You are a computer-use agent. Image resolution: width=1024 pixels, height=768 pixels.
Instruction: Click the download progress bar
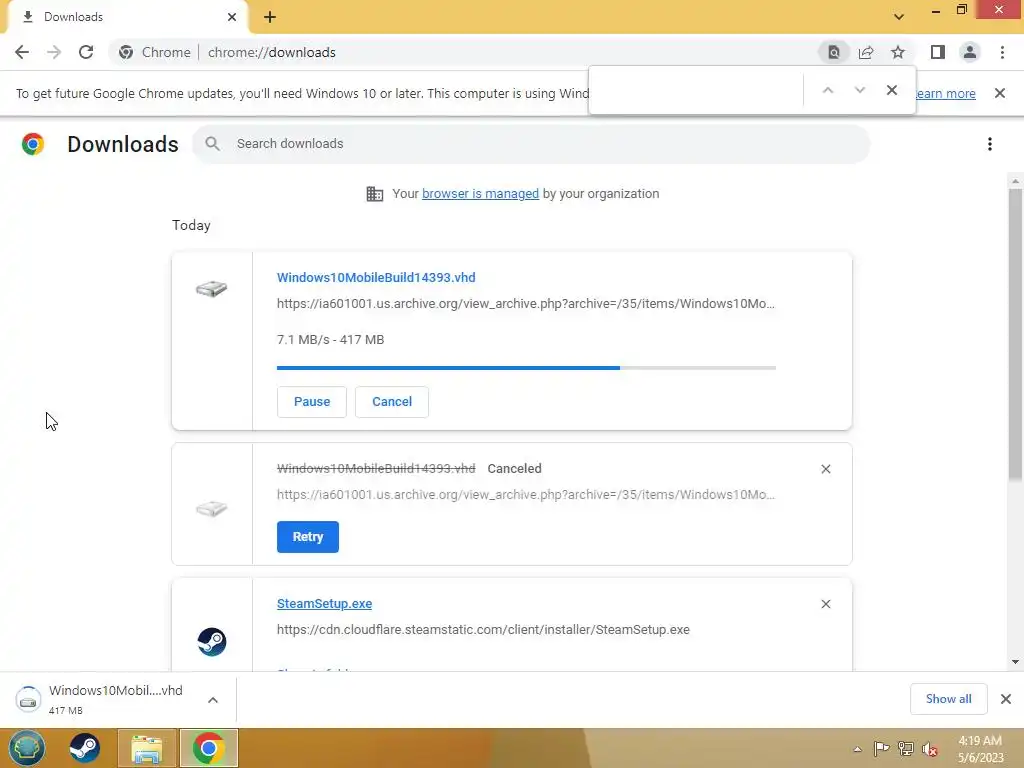[526, 368]
